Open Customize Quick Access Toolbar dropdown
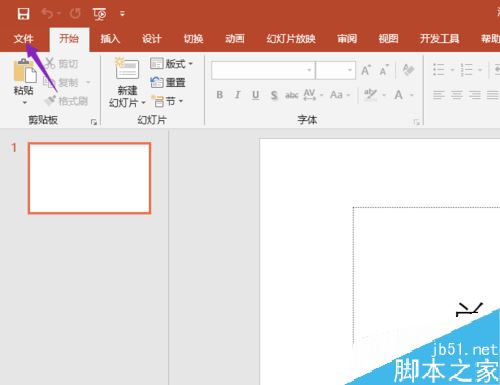The image size is (500, 385). coord(122,14)
